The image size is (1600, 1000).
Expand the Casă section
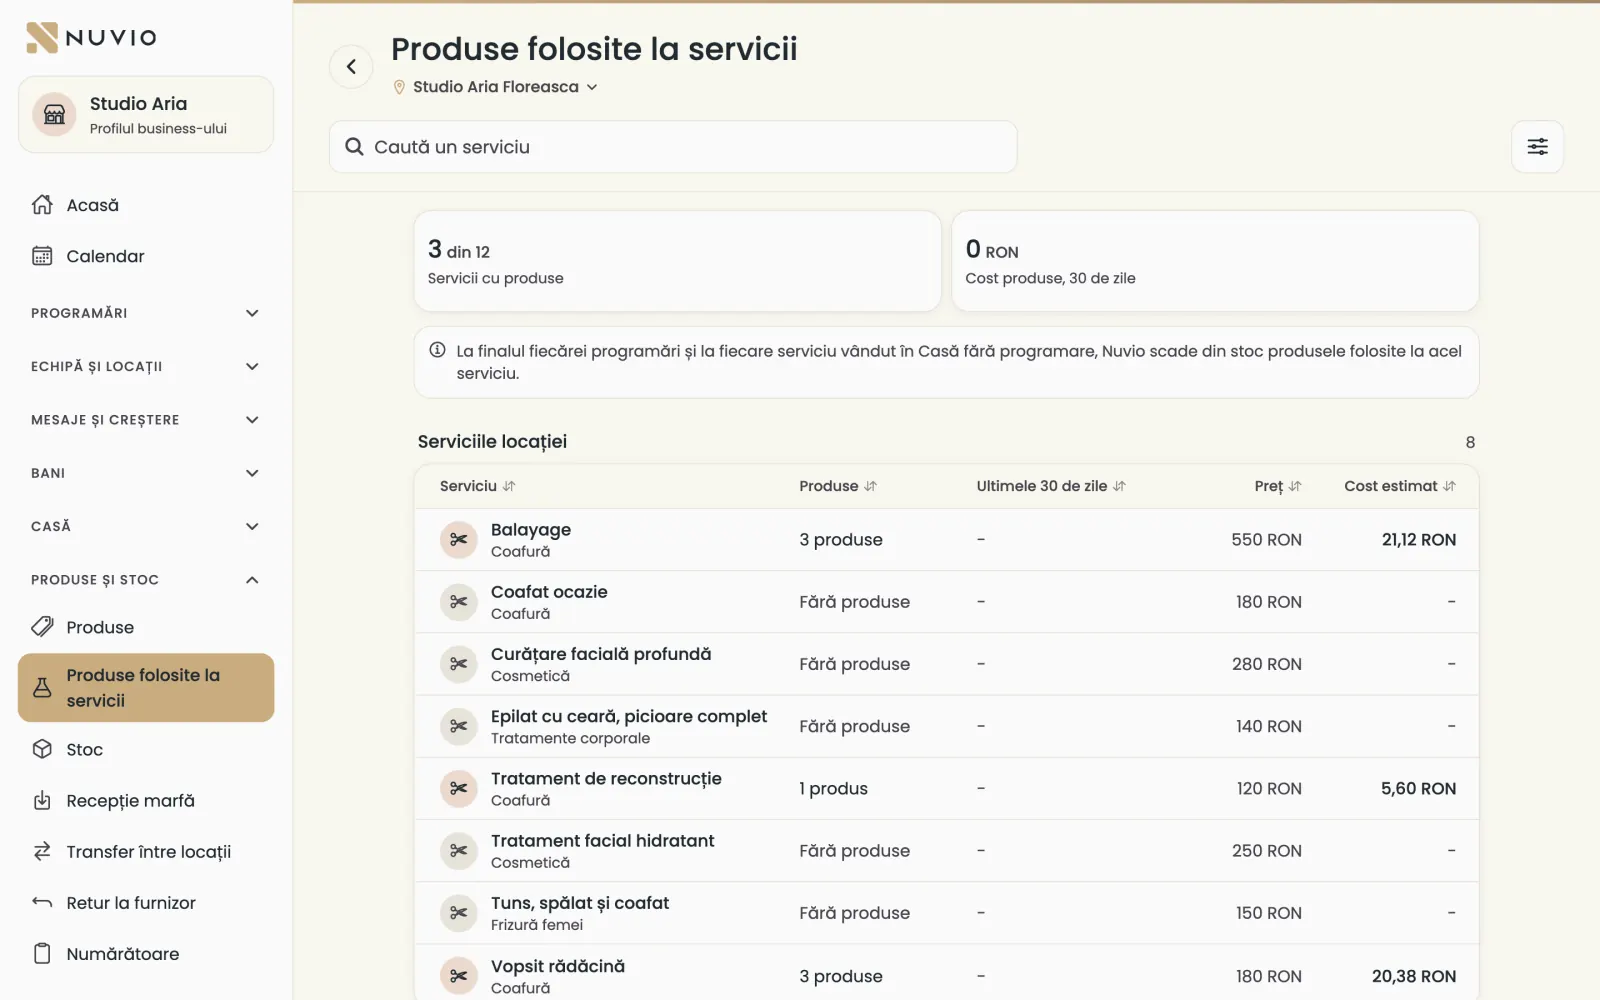[146, 526]
